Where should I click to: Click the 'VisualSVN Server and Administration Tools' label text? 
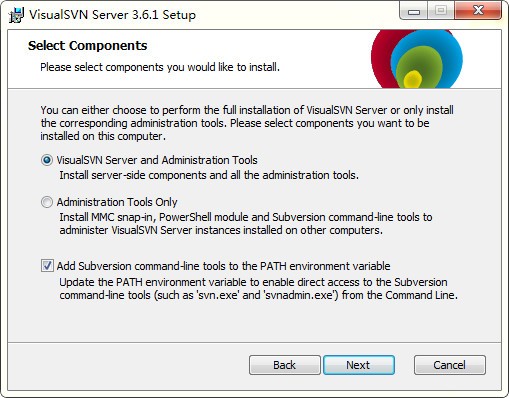pyautogui.click(x=157, y=160)
